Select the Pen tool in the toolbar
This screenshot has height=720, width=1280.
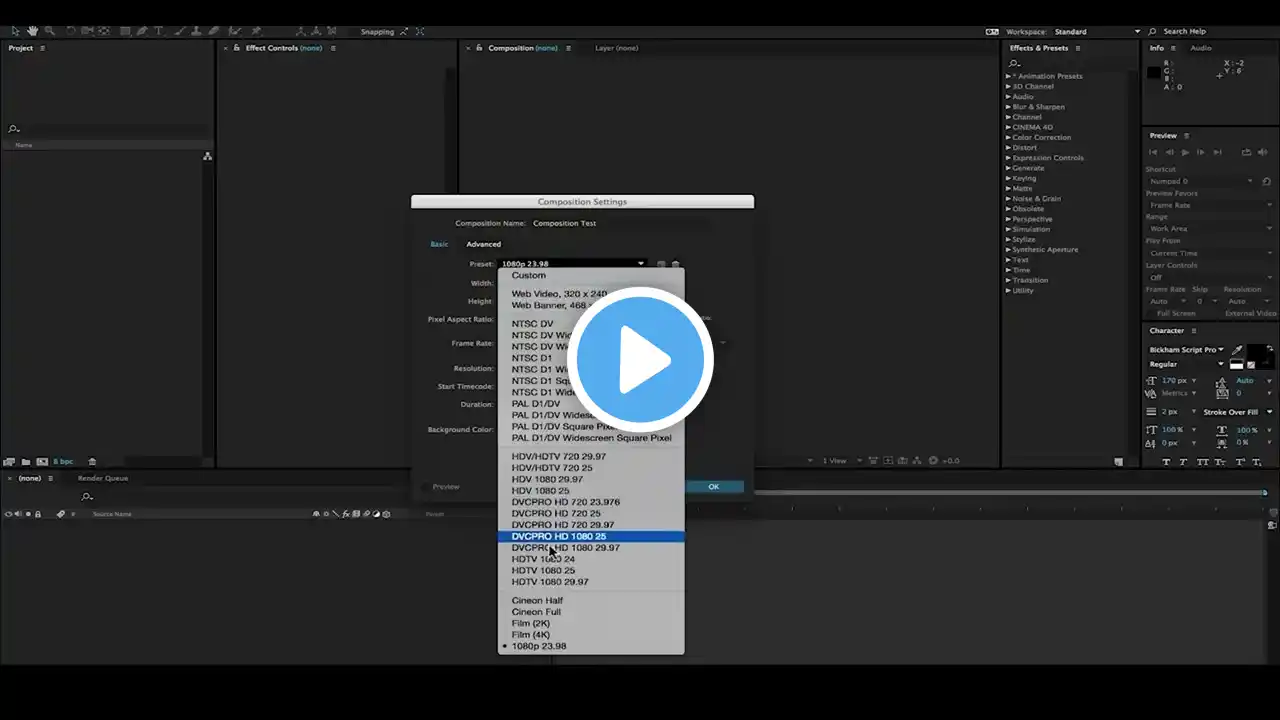(x=141, y=31)
